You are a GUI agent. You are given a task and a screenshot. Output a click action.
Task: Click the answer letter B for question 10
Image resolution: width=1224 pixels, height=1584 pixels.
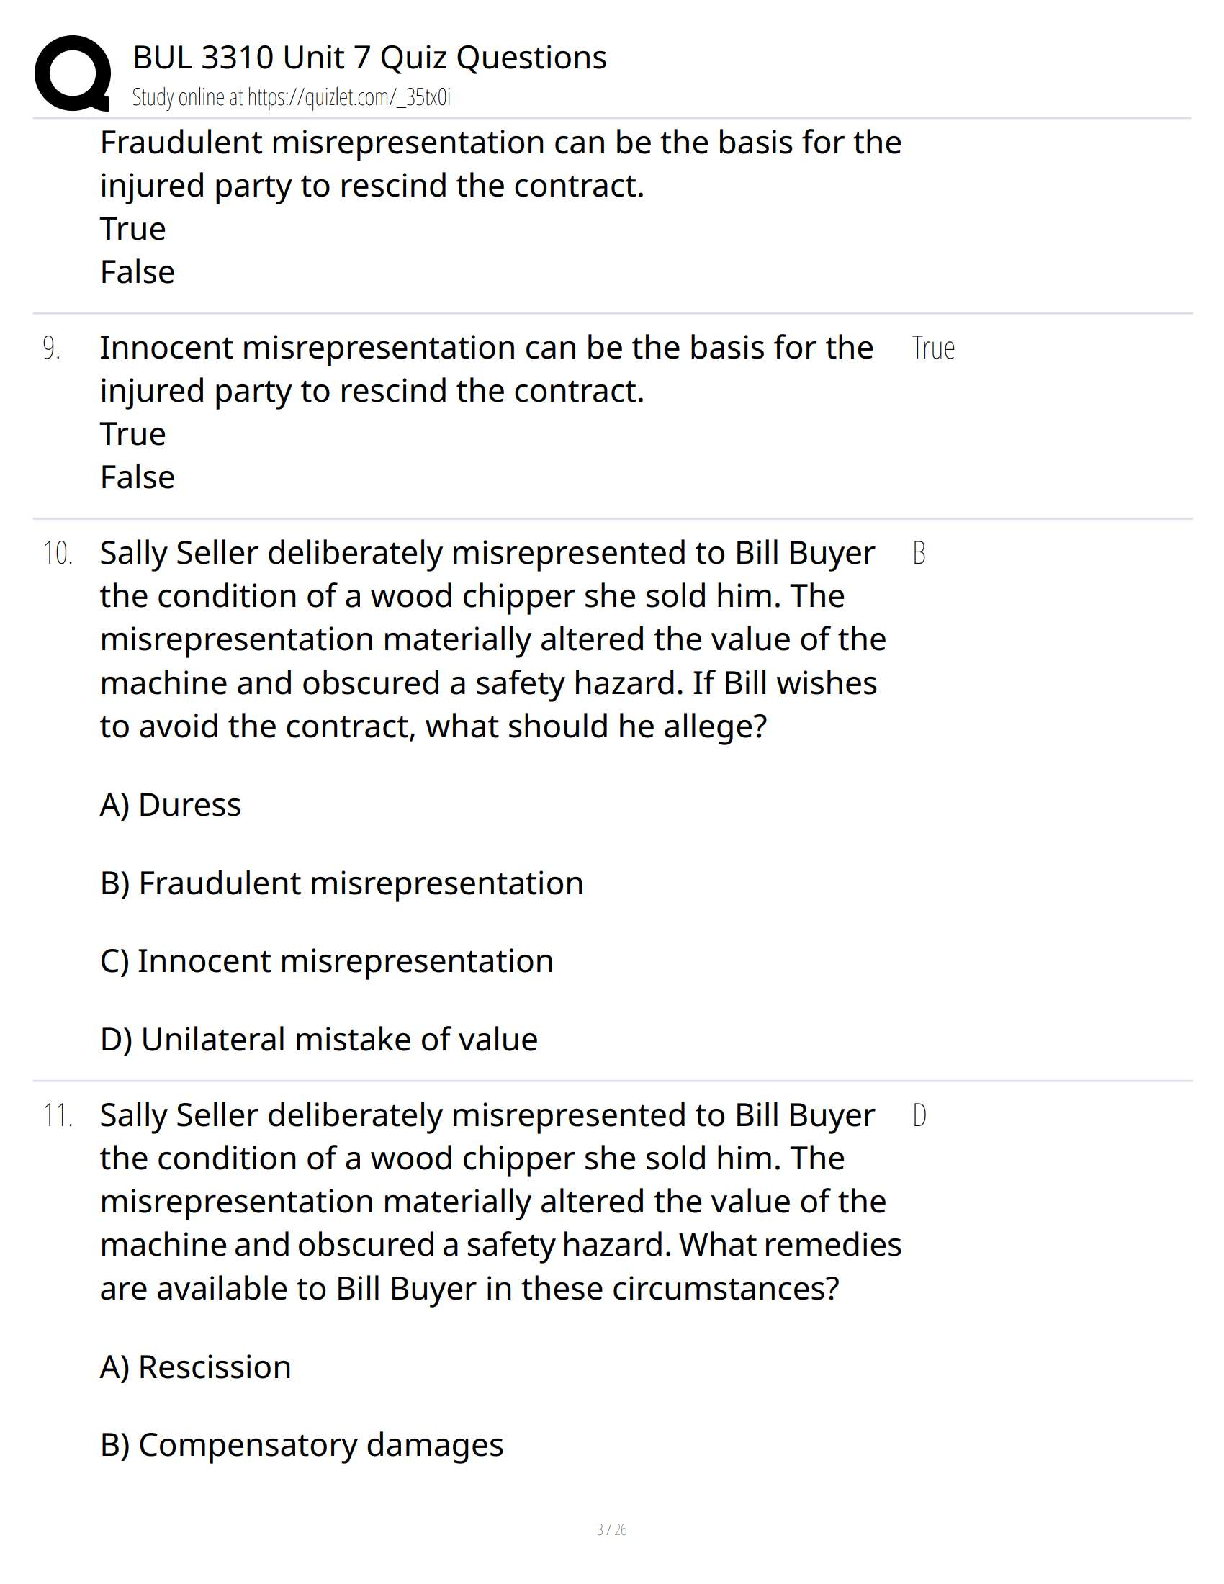pos(919,553)
